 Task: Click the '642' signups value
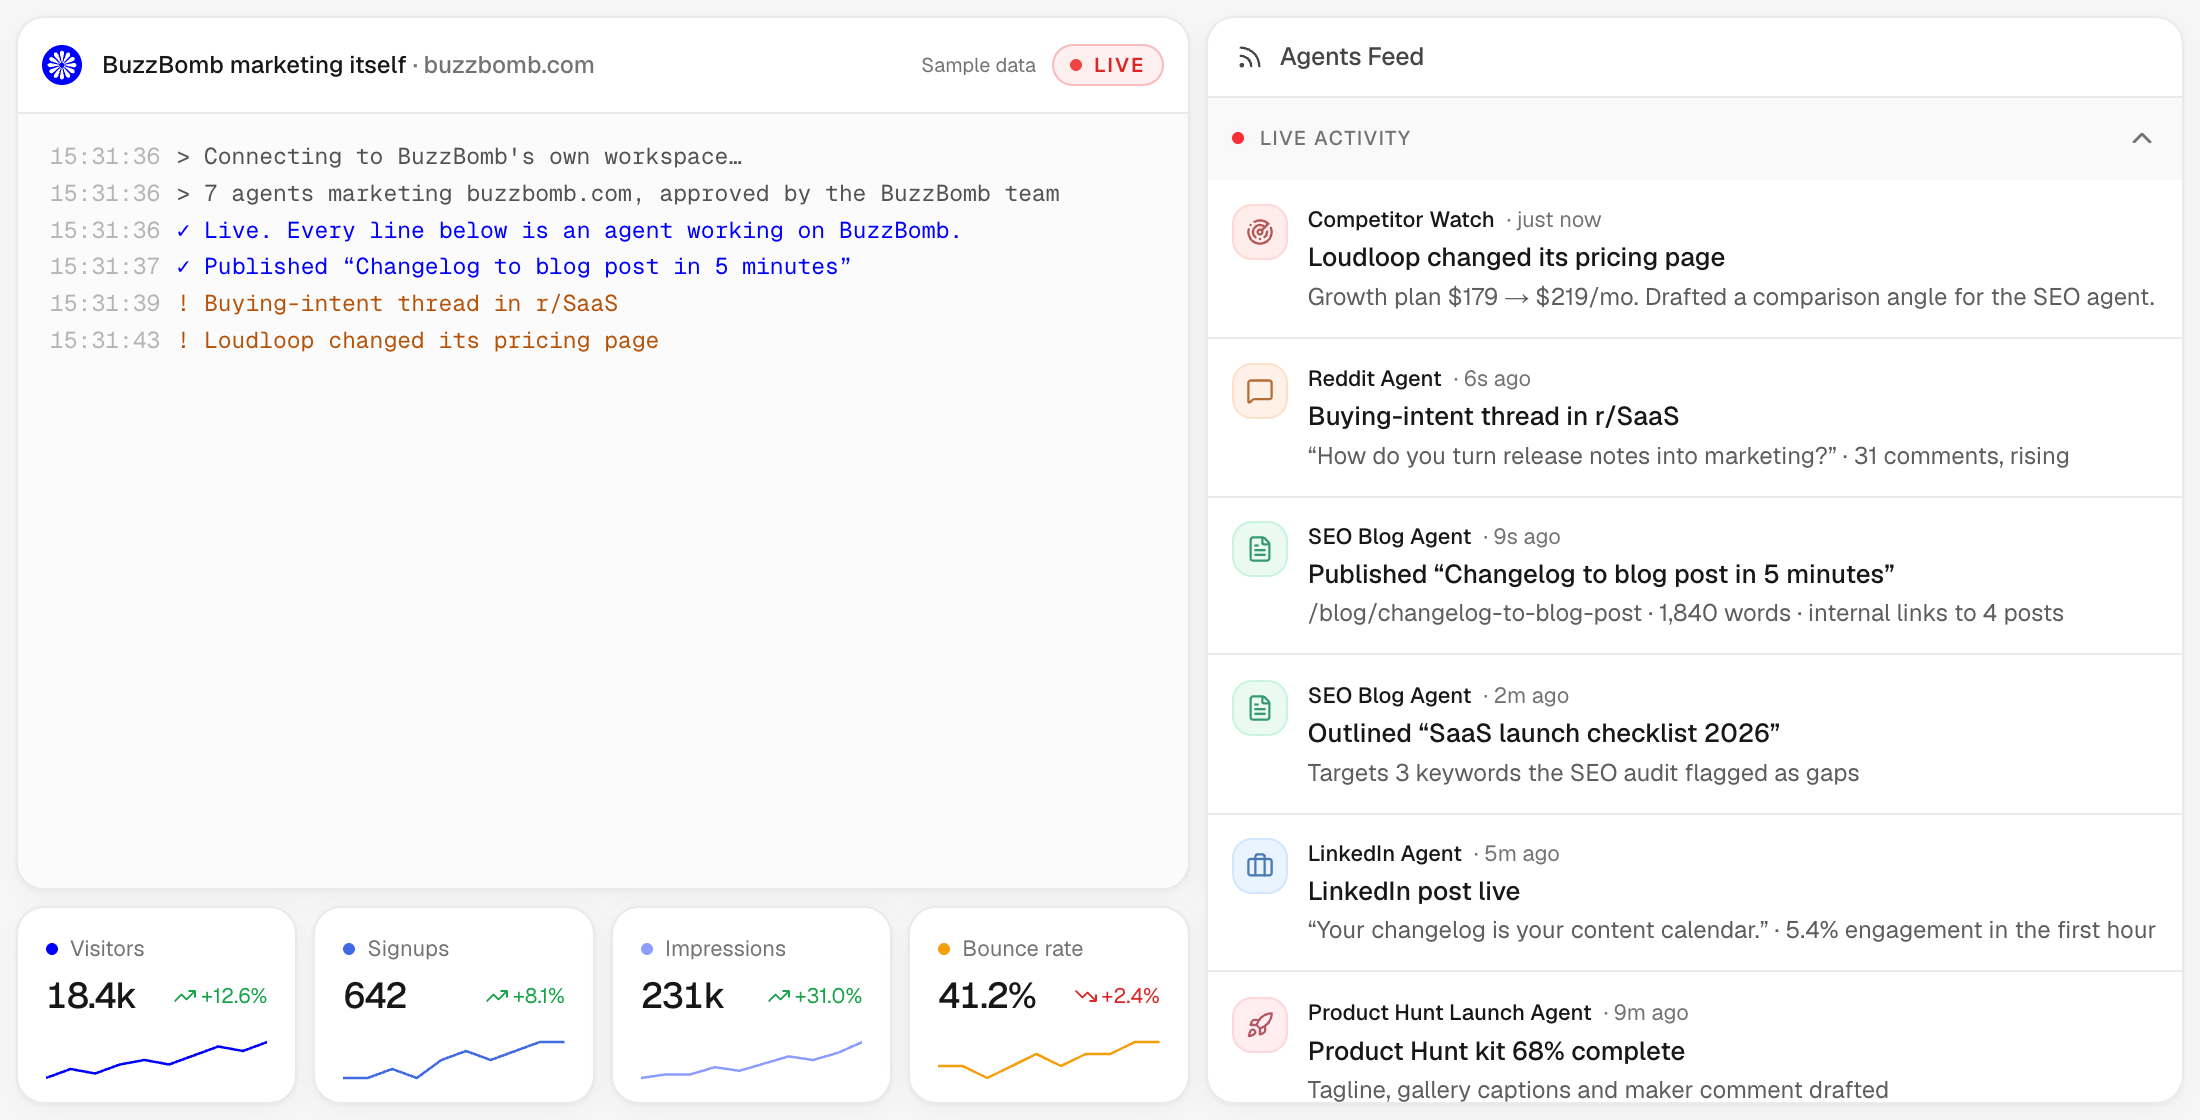[x=375, y=996]
